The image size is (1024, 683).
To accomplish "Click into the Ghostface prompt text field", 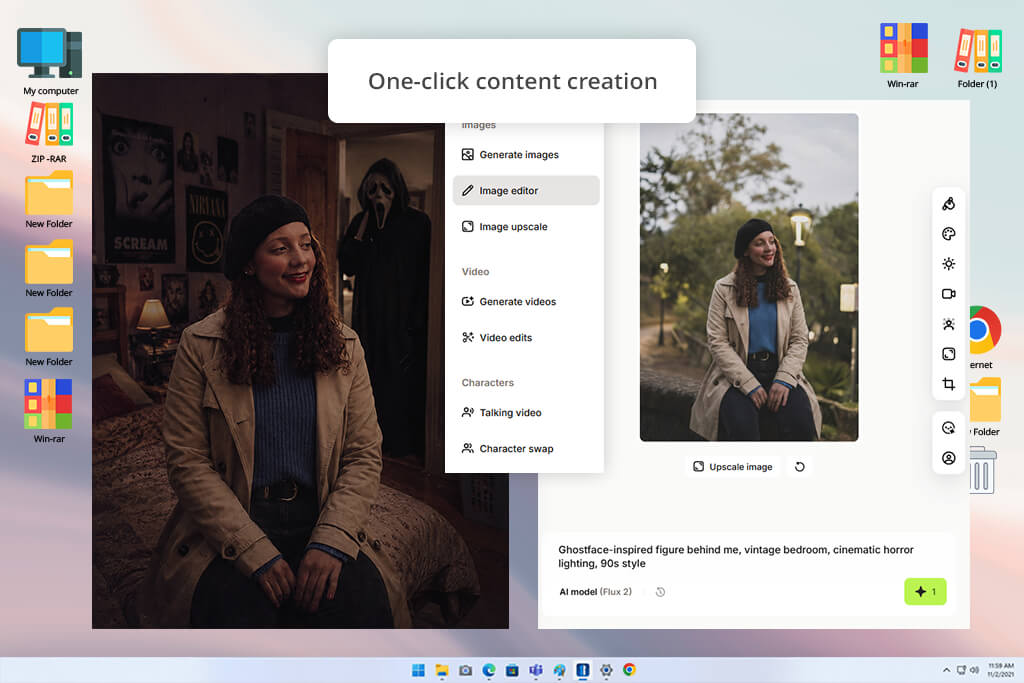I will click(x=736, y=556).
